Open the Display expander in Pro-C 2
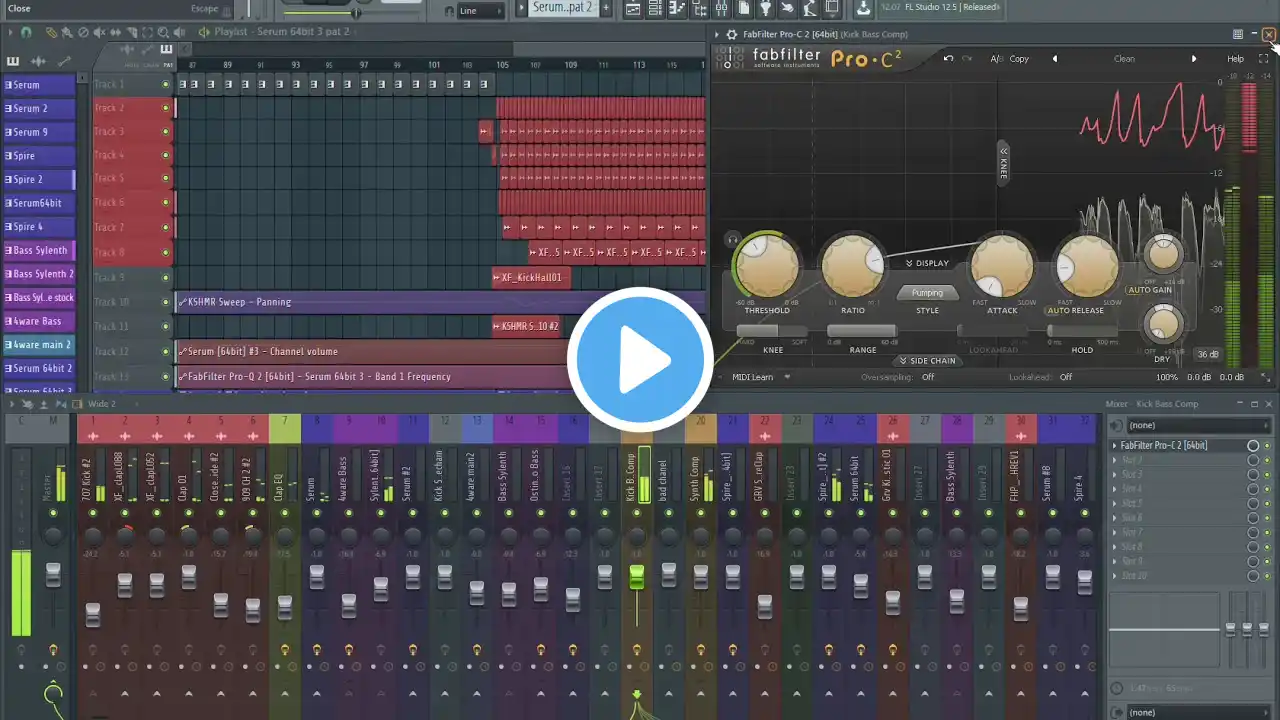Image resolution: width=1280 pixels, height=720 pixels. pyautogui.click(x=927, y=264)
